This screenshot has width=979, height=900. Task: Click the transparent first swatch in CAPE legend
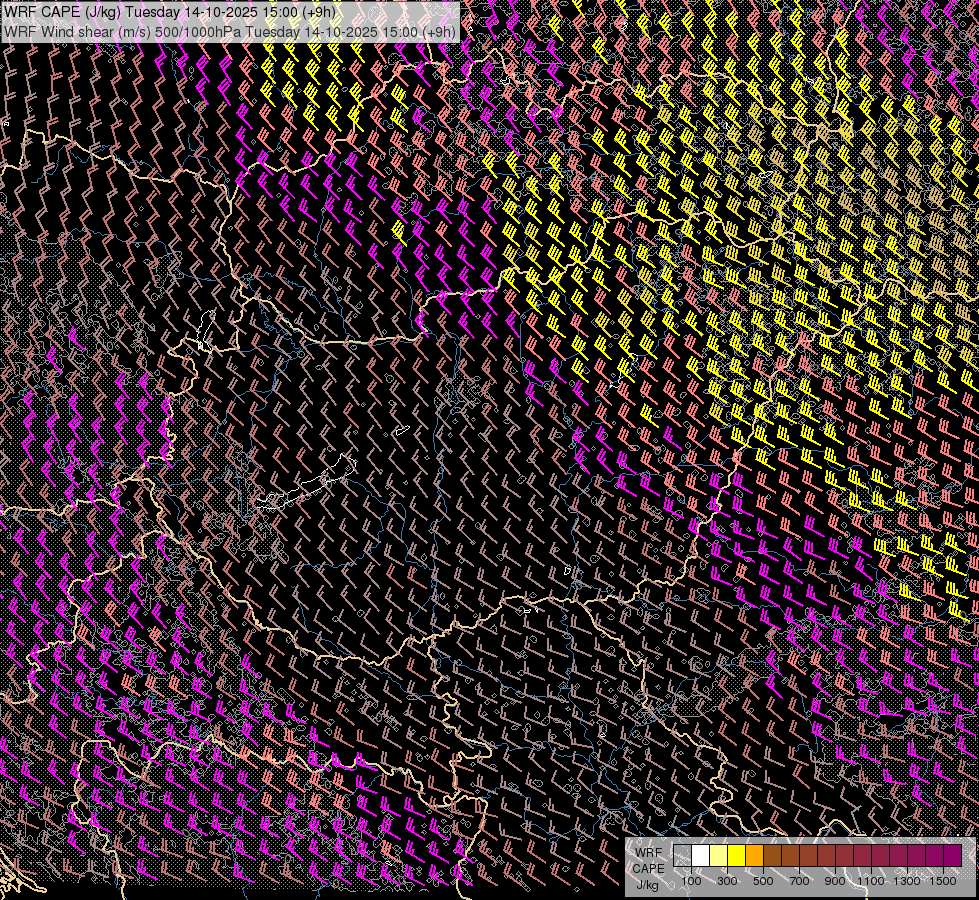coord(682,855)
